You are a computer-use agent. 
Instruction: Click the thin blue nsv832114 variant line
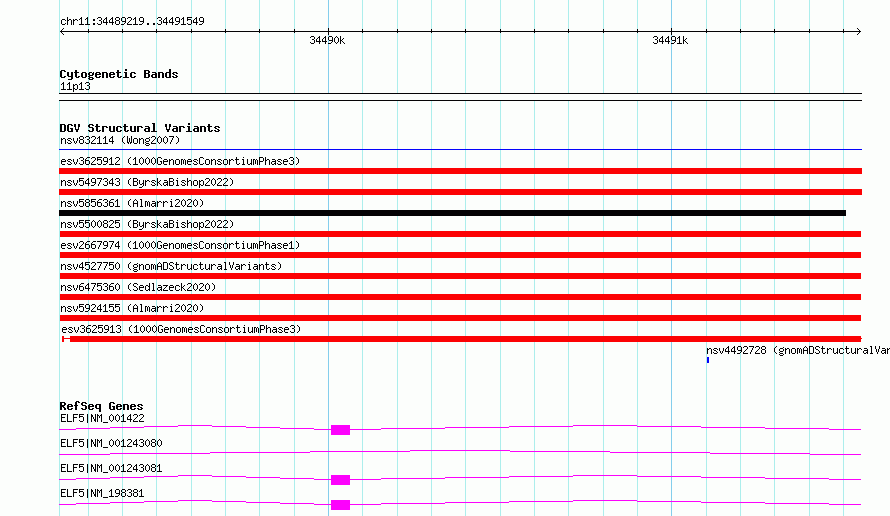pos(460,150)
